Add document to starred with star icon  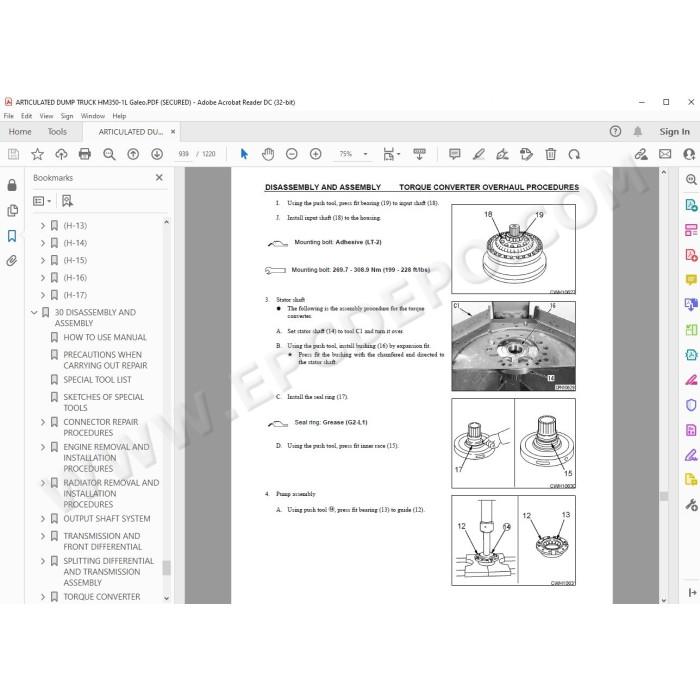(38, 154)
